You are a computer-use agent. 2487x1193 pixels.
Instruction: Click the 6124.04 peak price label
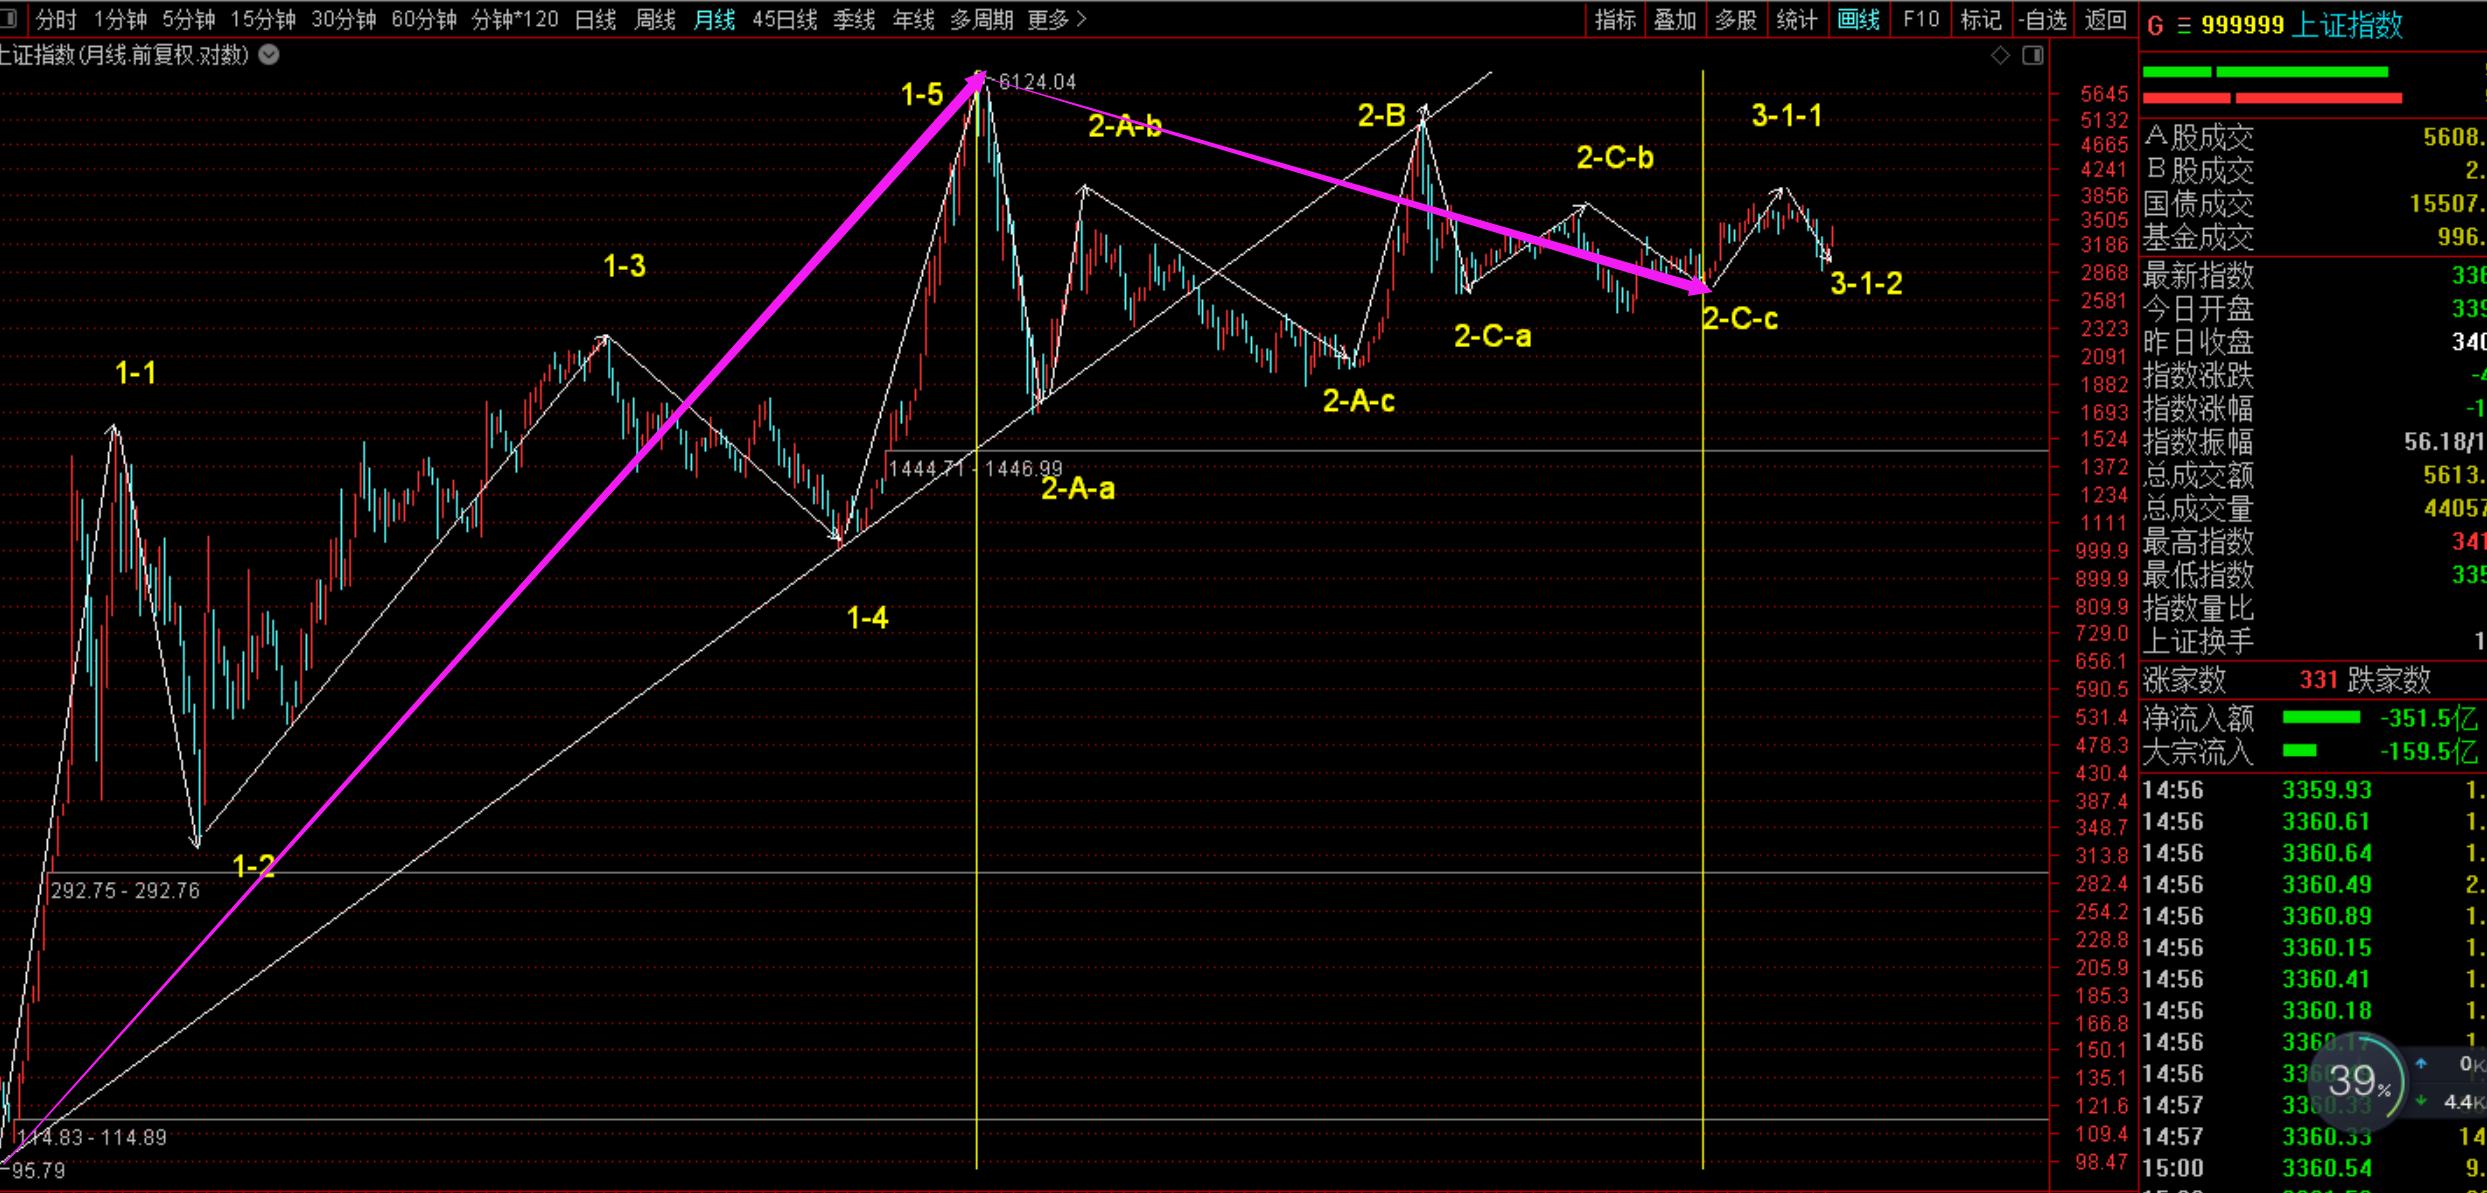(1037, 82)
